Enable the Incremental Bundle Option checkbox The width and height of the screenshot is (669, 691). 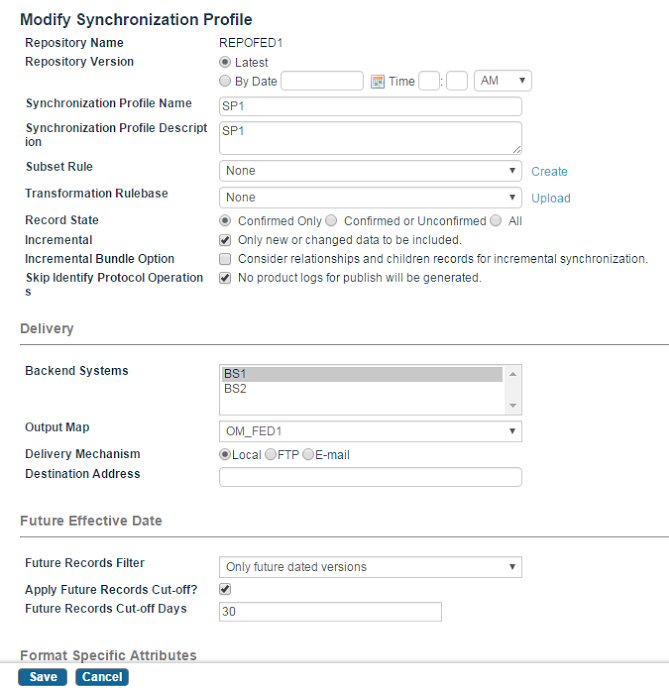[225, 259]
